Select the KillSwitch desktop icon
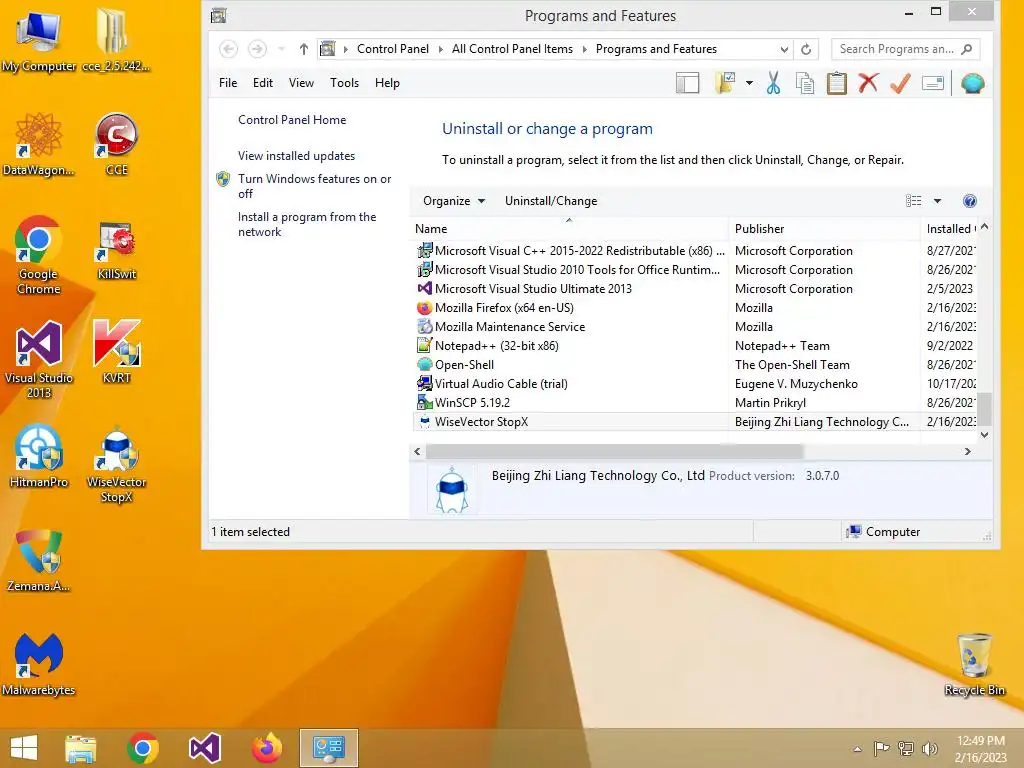The width and height of the screenshot is (1024, 768). click(116, 250)
